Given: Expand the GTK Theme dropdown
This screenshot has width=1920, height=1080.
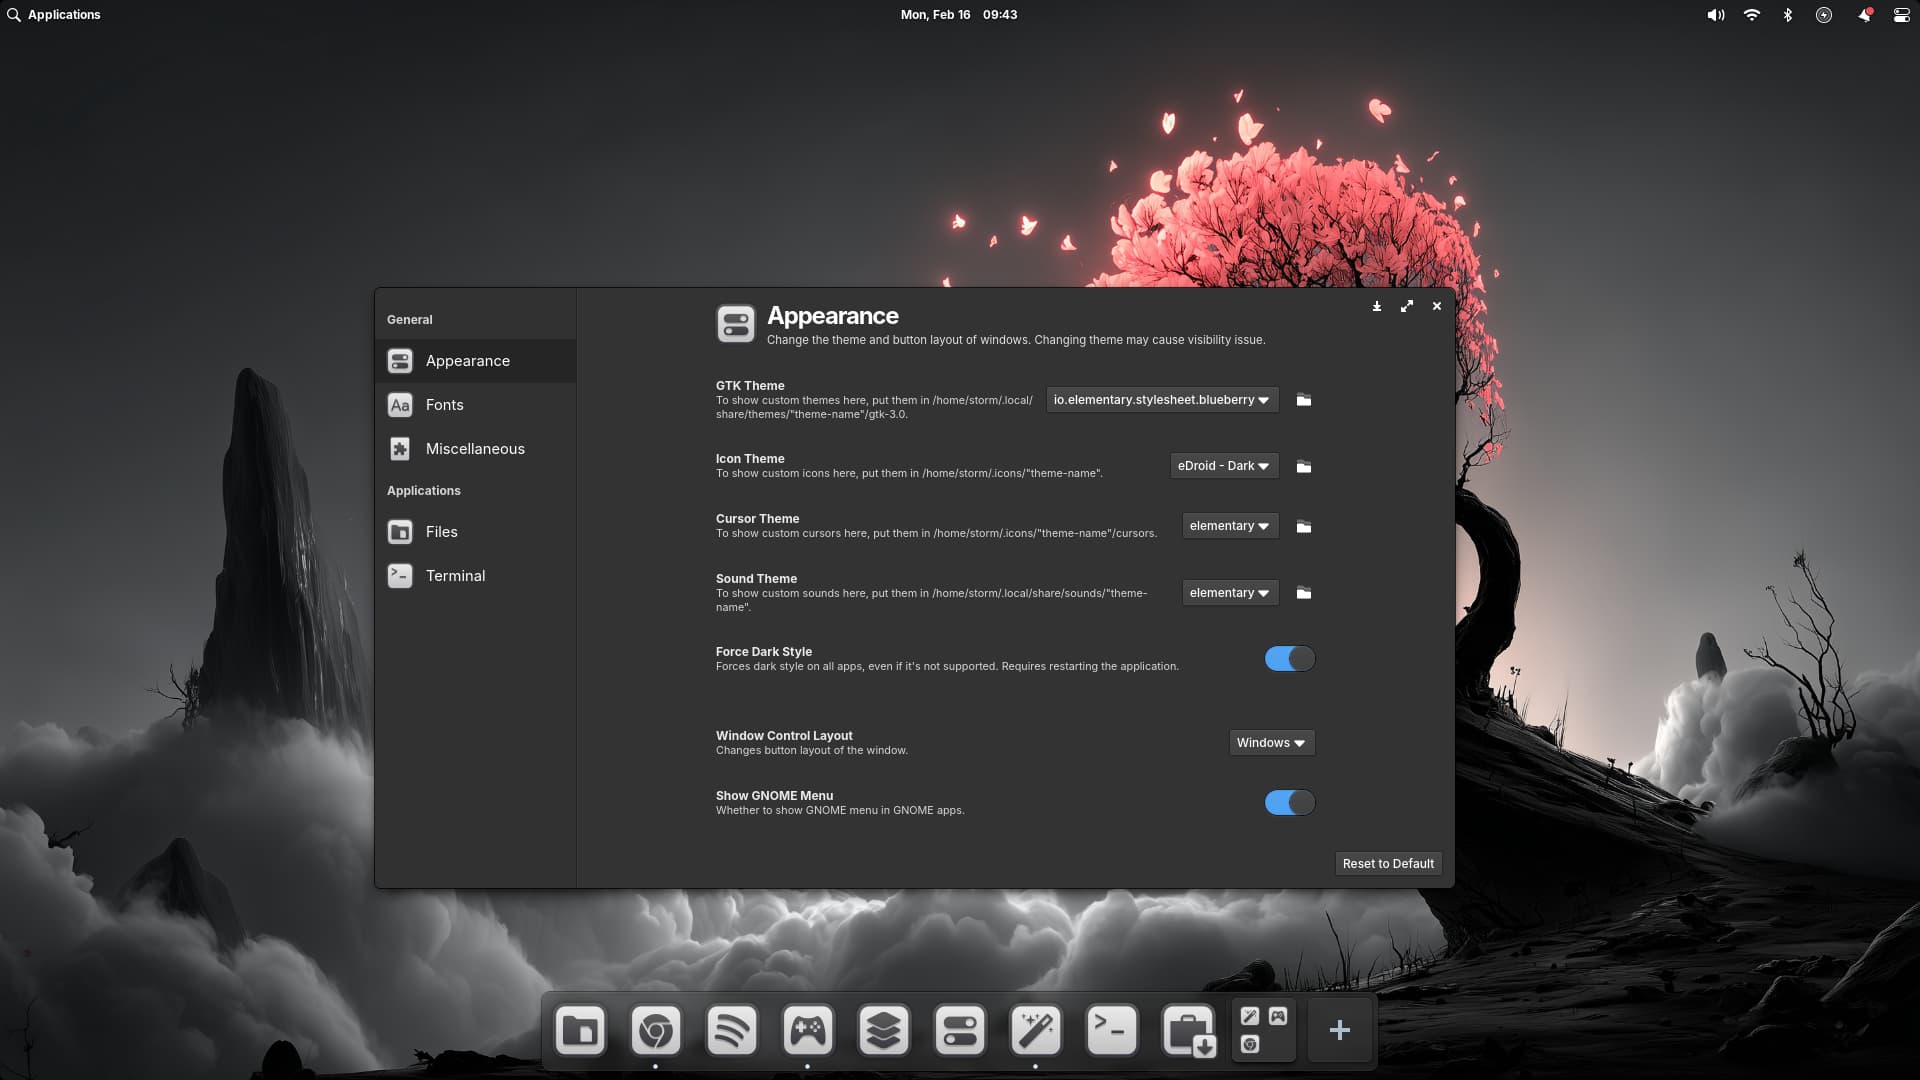Looking at the screenshot, I should point(1161,400).
